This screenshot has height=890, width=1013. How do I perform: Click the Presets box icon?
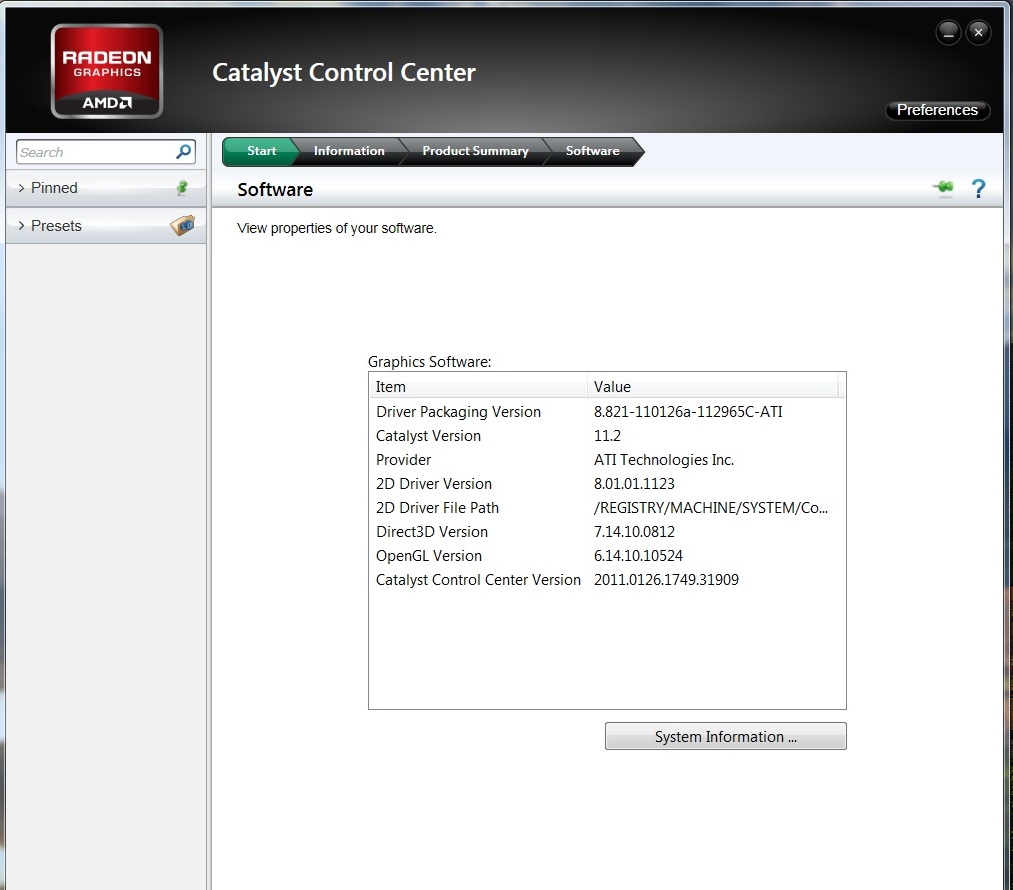coord(183,225)
